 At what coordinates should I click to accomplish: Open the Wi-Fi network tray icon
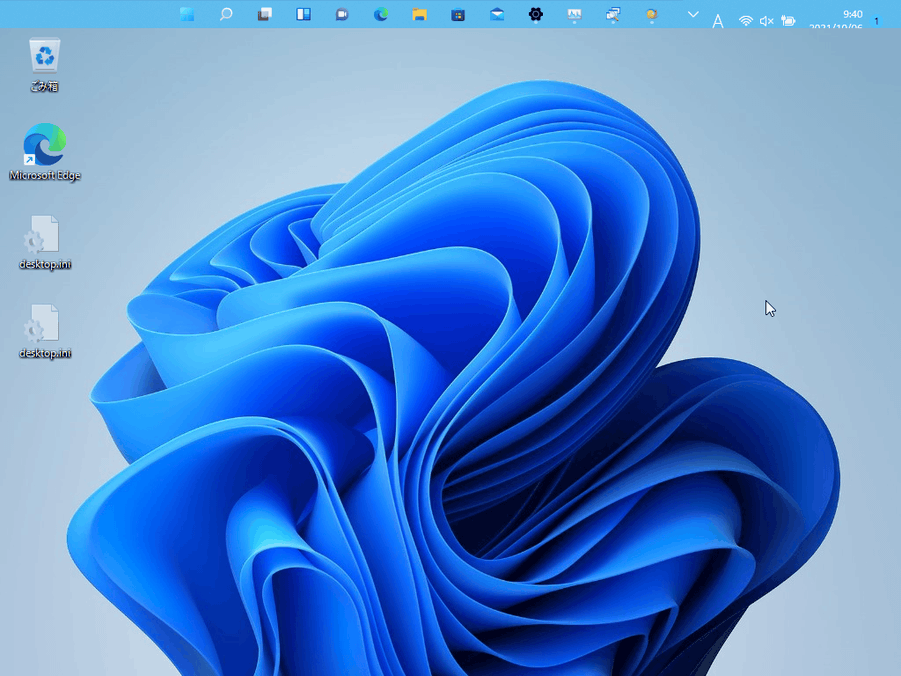point(746,21)
